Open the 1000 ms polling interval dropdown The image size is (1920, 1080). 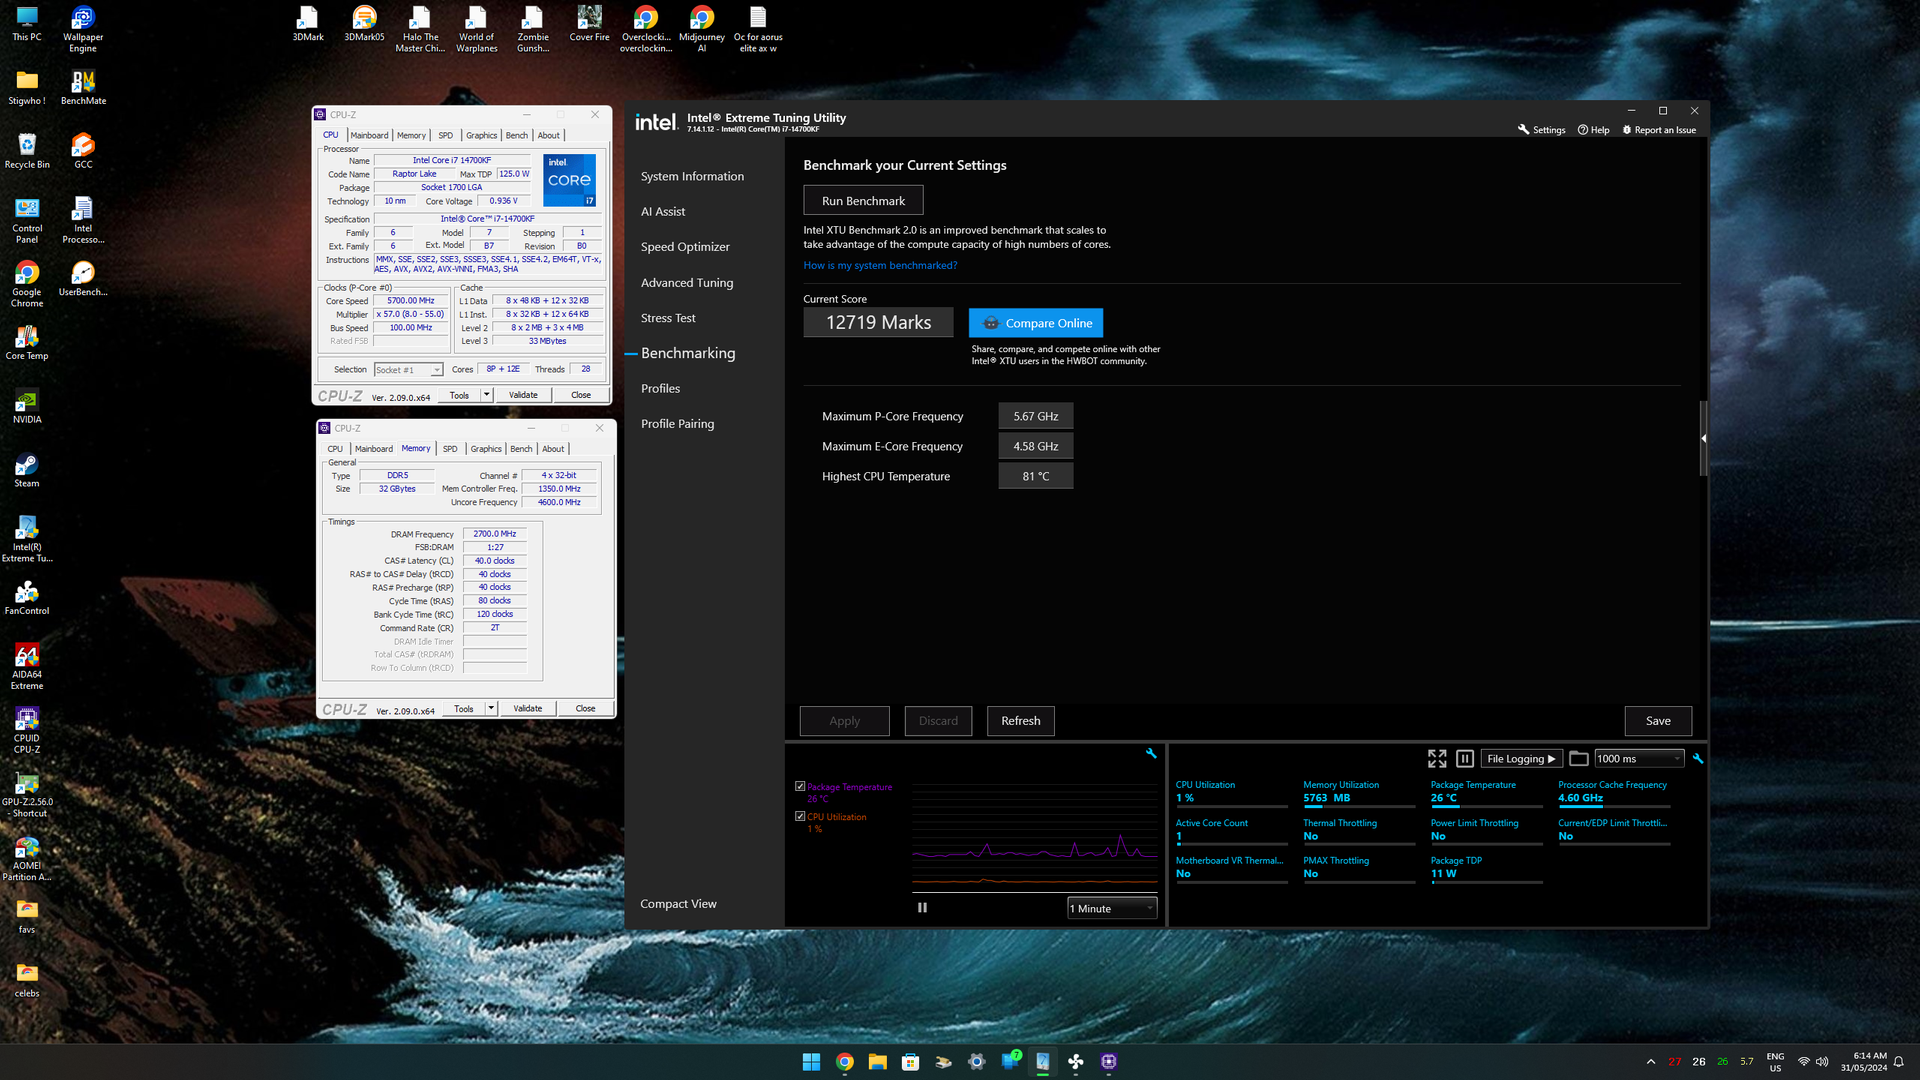[x=1639, y=759]
